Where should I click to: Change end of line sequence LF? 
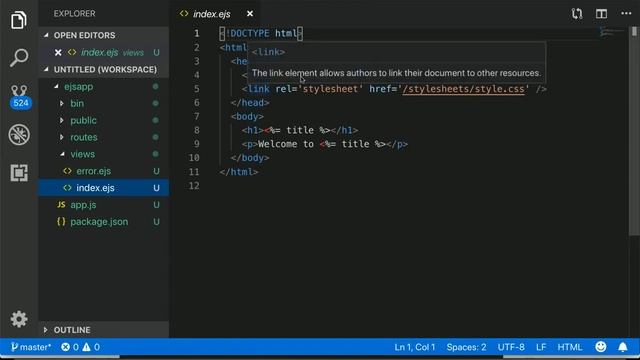(541, 347)
